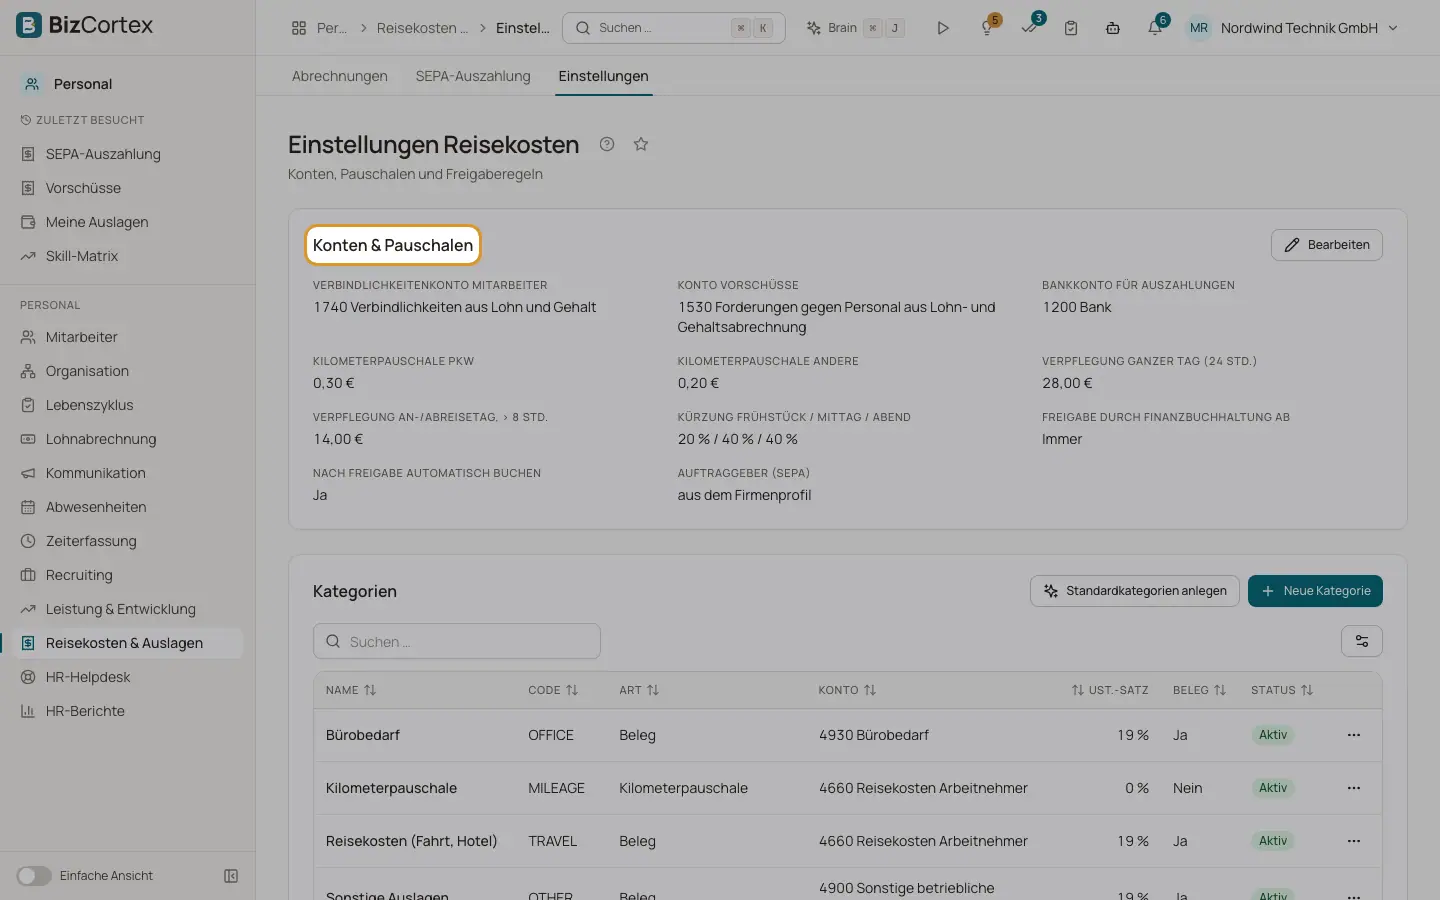The width and height of the screenshot is (1440, 900).
Task: Click the Kategorien search field
Action: [x=457, y=641]
